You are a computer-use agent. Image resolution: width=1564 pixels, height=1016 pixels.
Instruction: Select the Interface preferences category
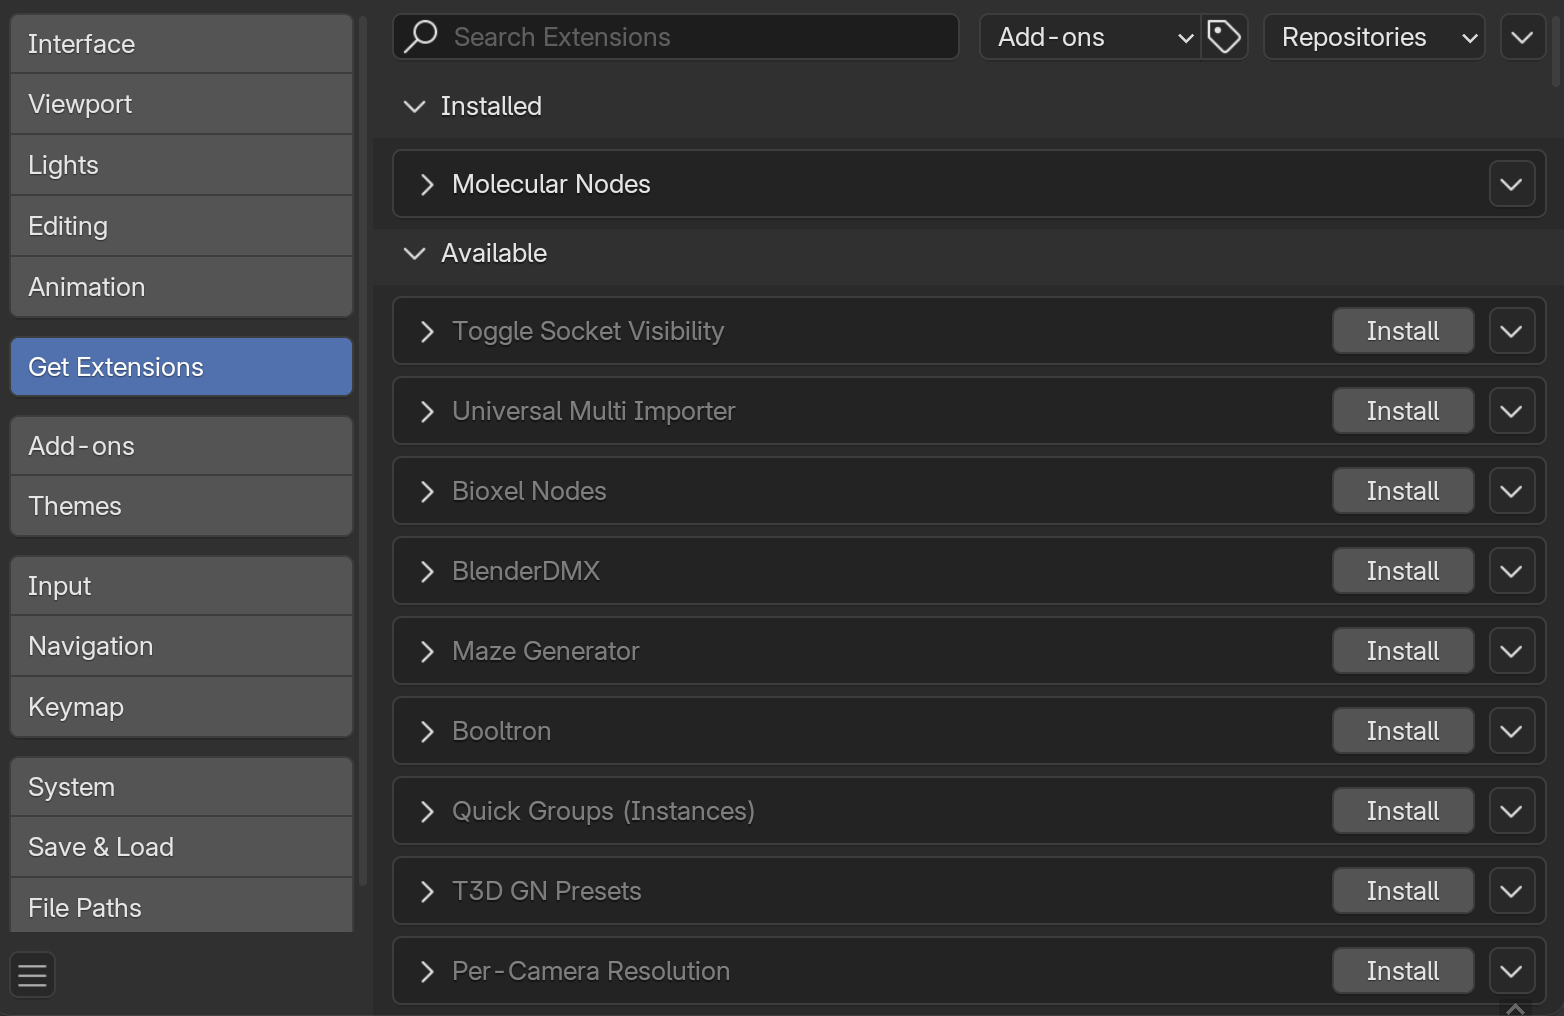tap(180, 44)
